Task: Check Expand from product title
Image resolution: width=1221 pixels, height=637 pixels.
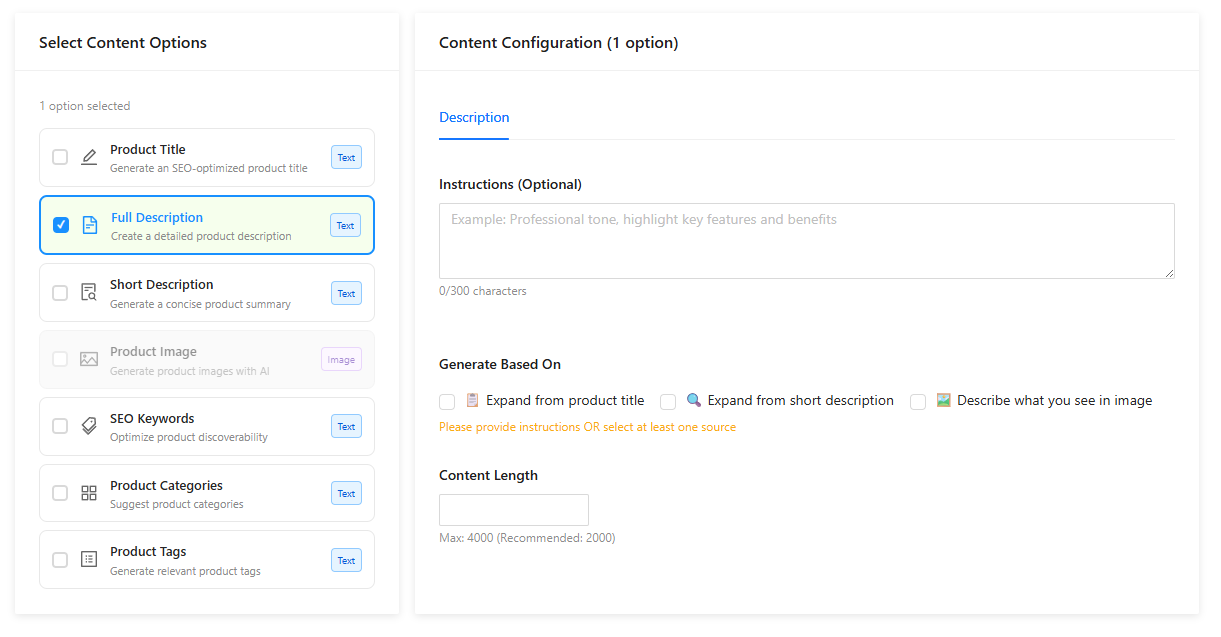Action: pyautogui.click(x=447, y=401)
